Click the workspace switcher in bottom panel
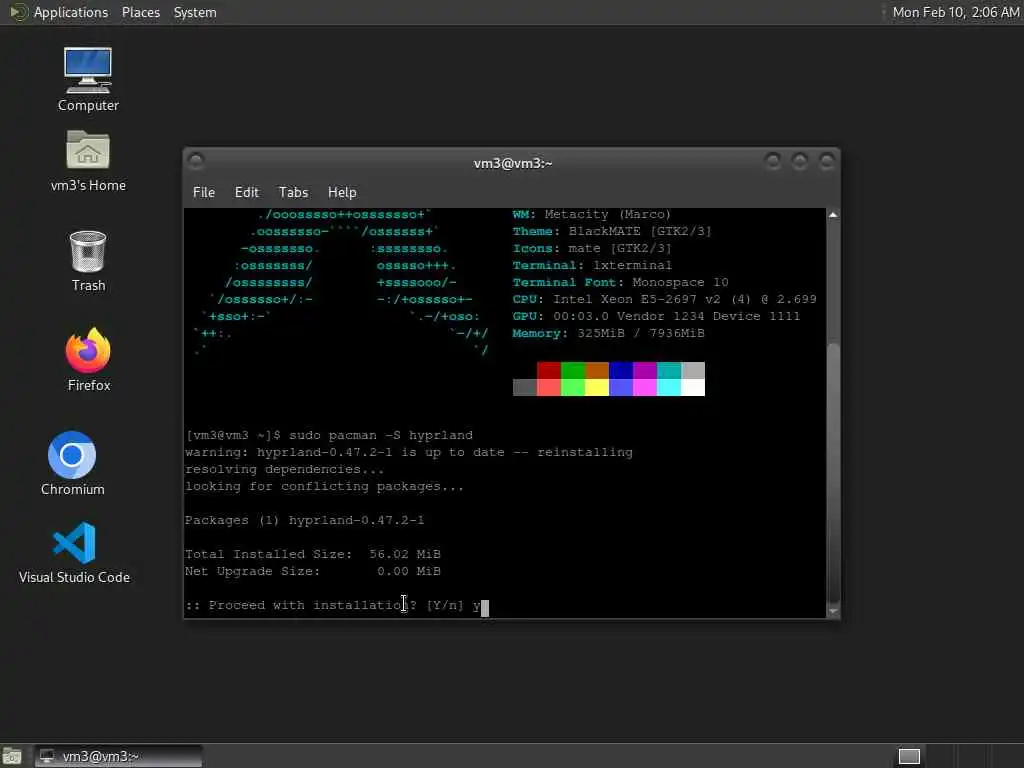The width and height of the screenshot is (1024, 768). (x=909, y=756)
